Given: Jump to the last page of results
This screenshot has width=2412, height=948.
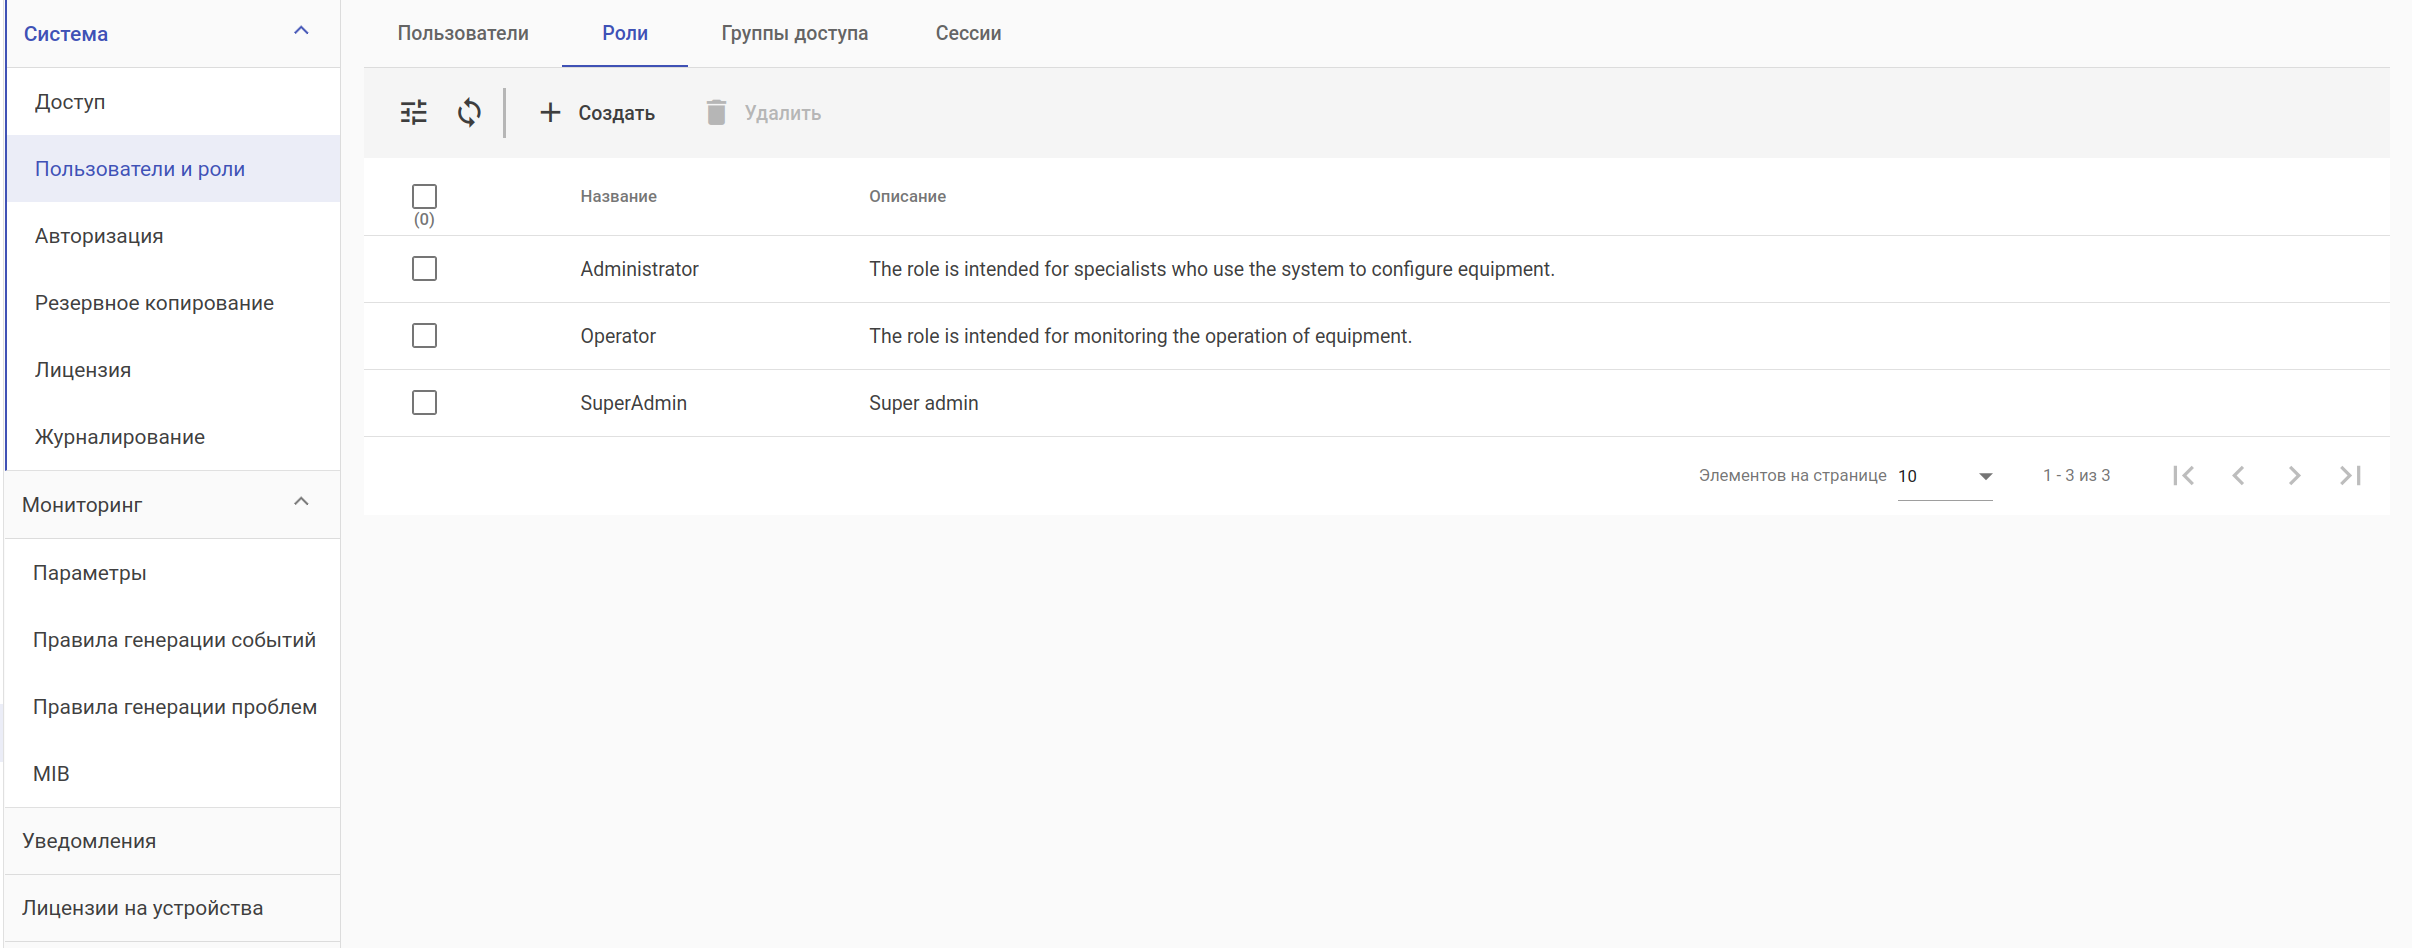Looking at the screenshot, I should pos(2350,476).
